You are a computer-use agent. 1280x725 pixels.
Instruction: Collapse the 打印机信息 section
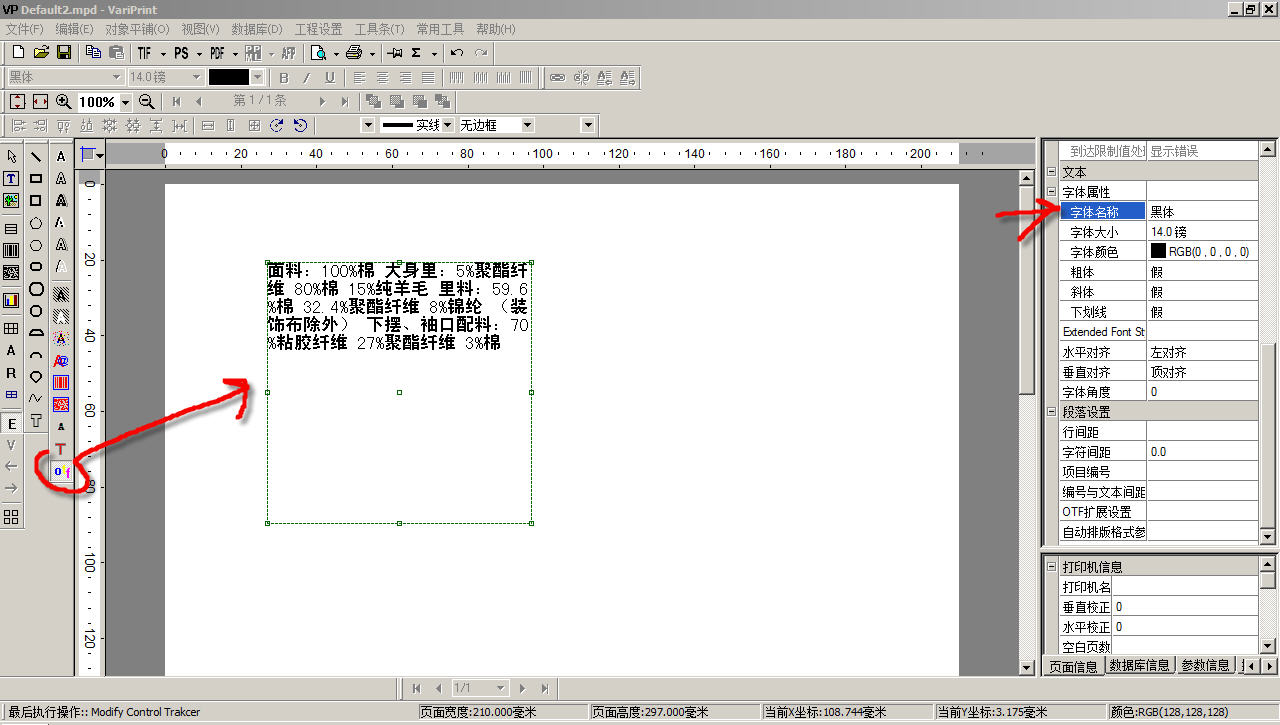(x=1051, y=567)
